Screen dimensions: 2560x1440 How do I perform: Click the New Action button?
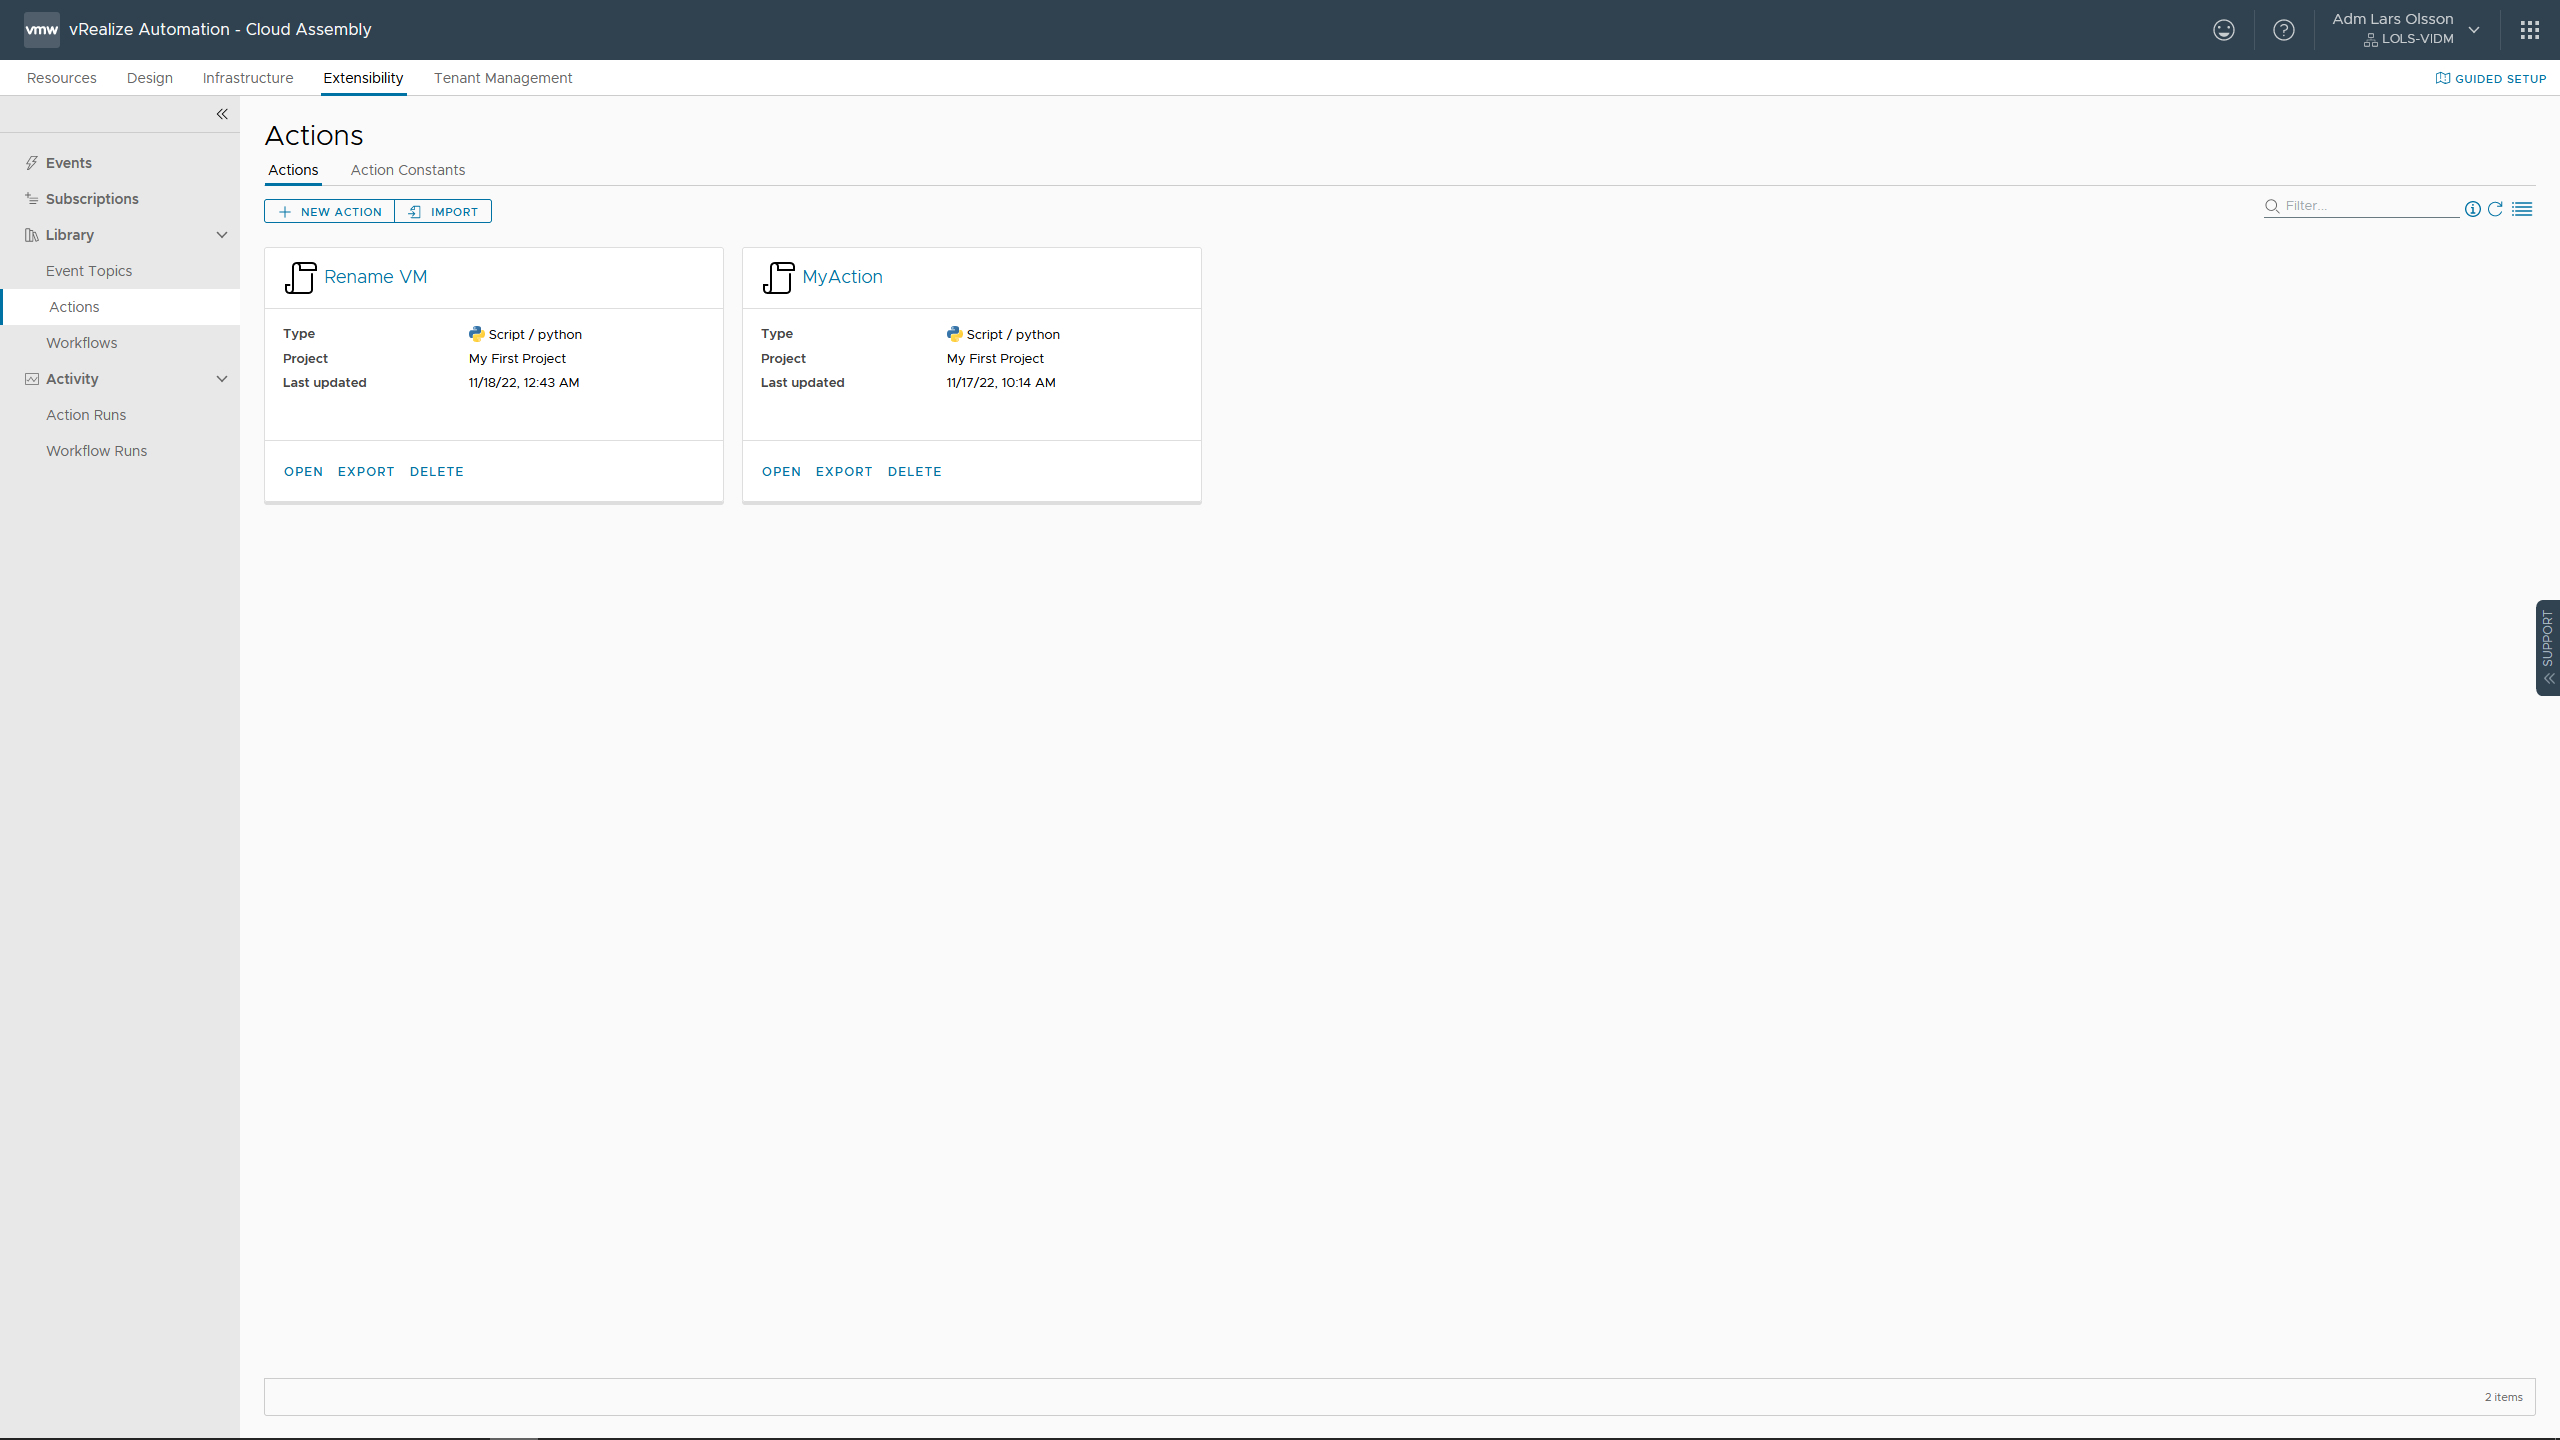[330, 211]
